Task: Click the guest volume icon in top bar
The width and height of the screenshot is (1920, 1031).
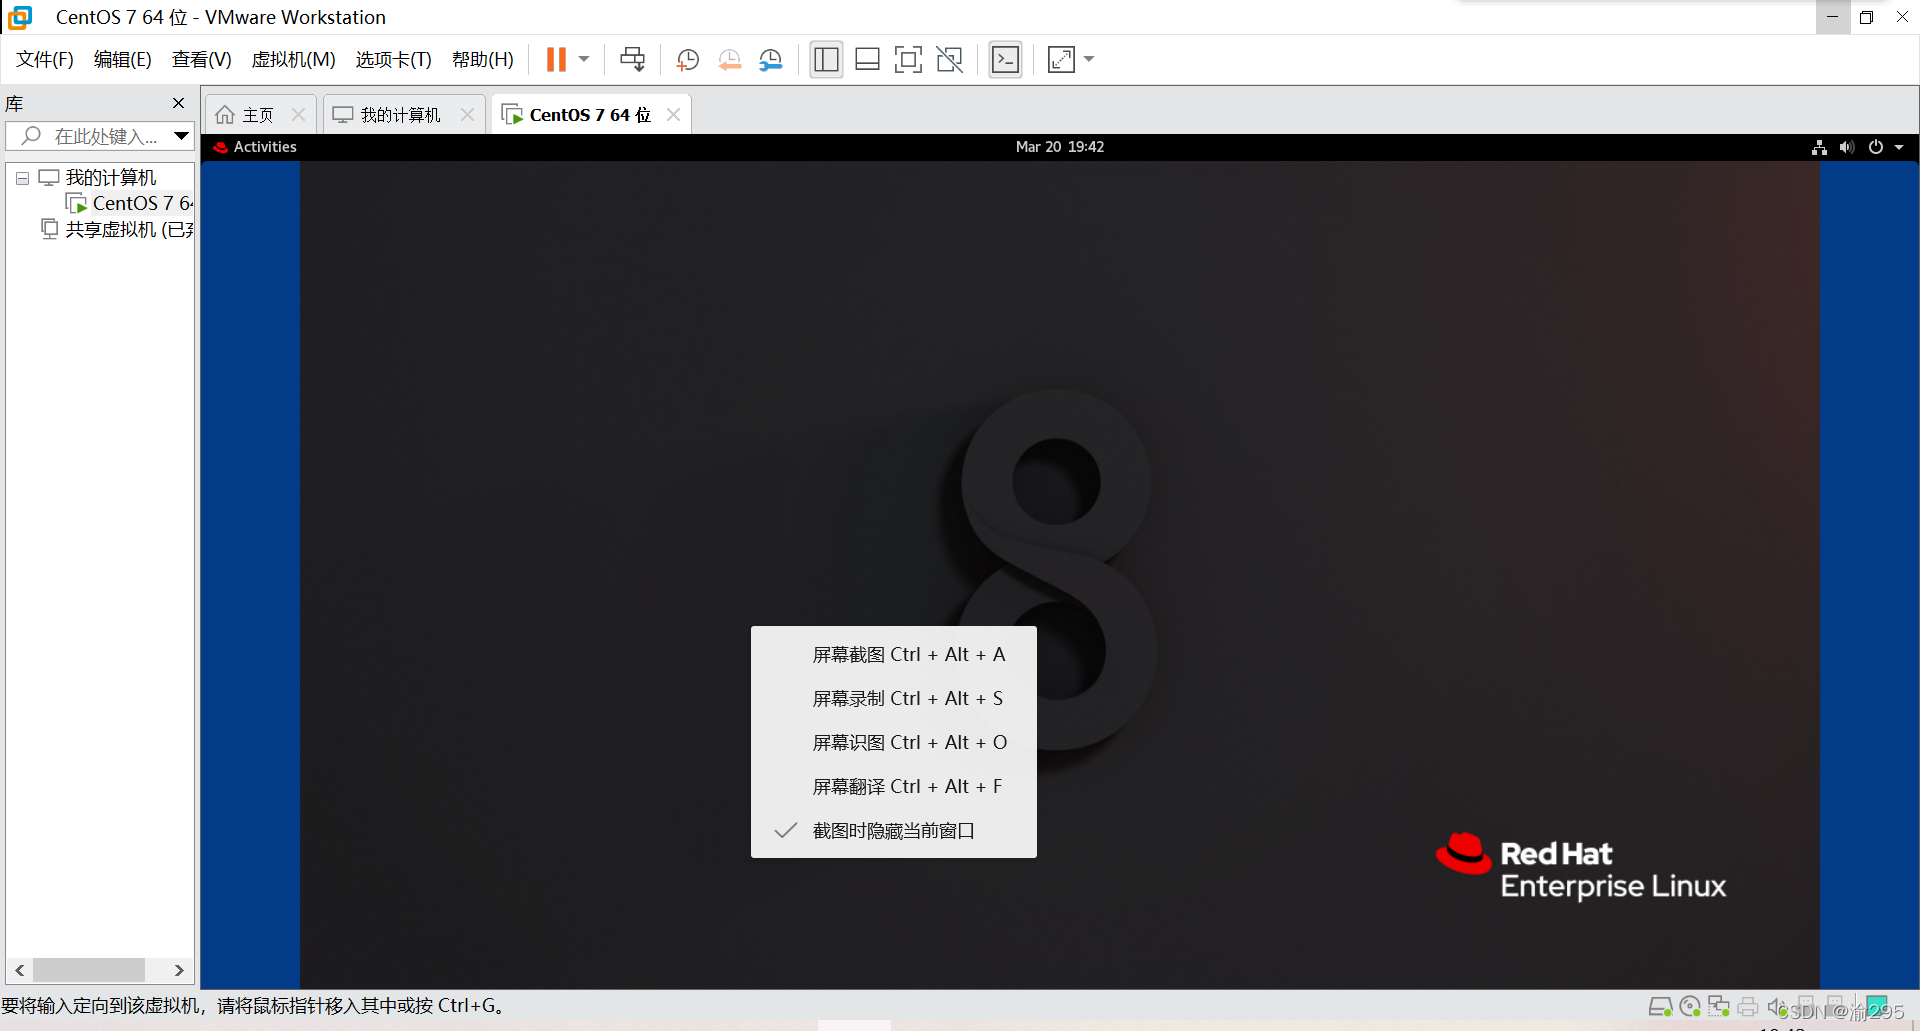Action: pos(1846,147)
